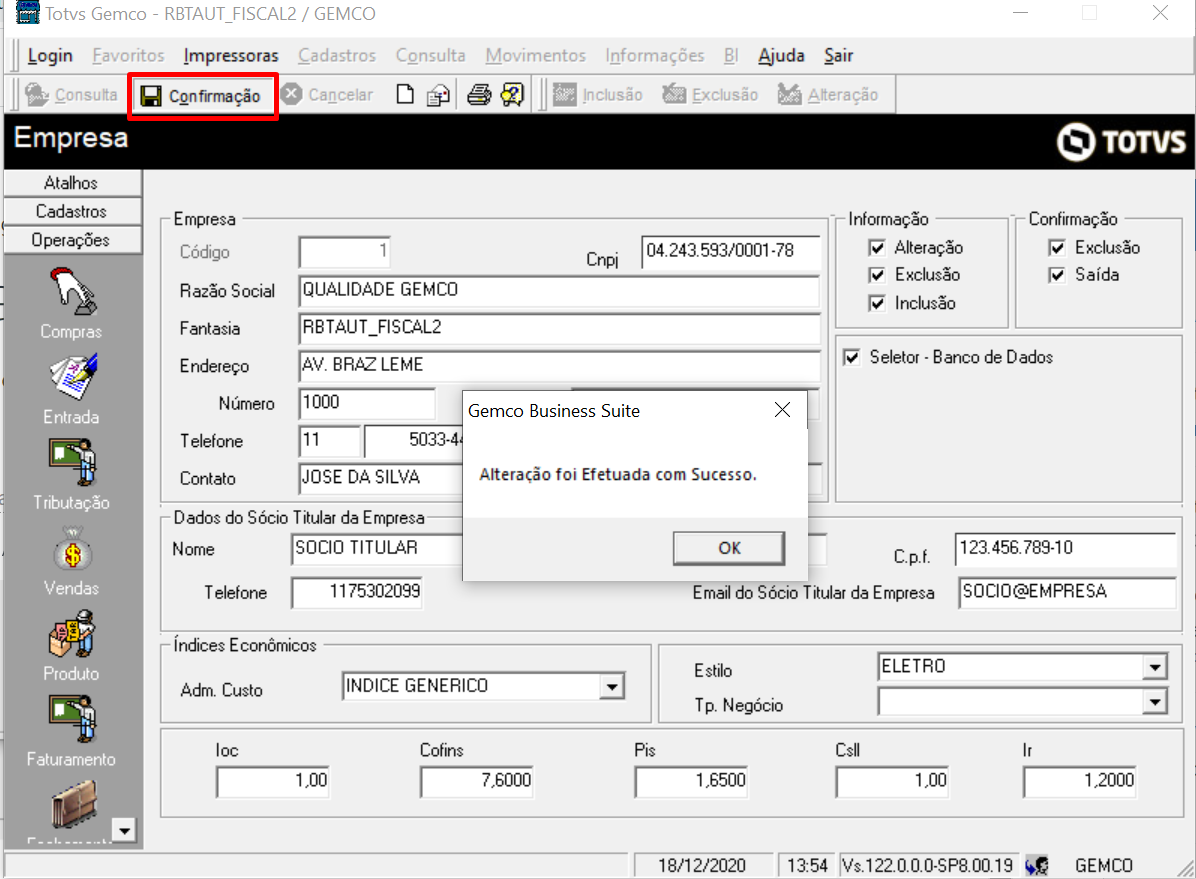Click the C.p.f. input field
1196x879 pixels.
click(x=1065, y=549)
